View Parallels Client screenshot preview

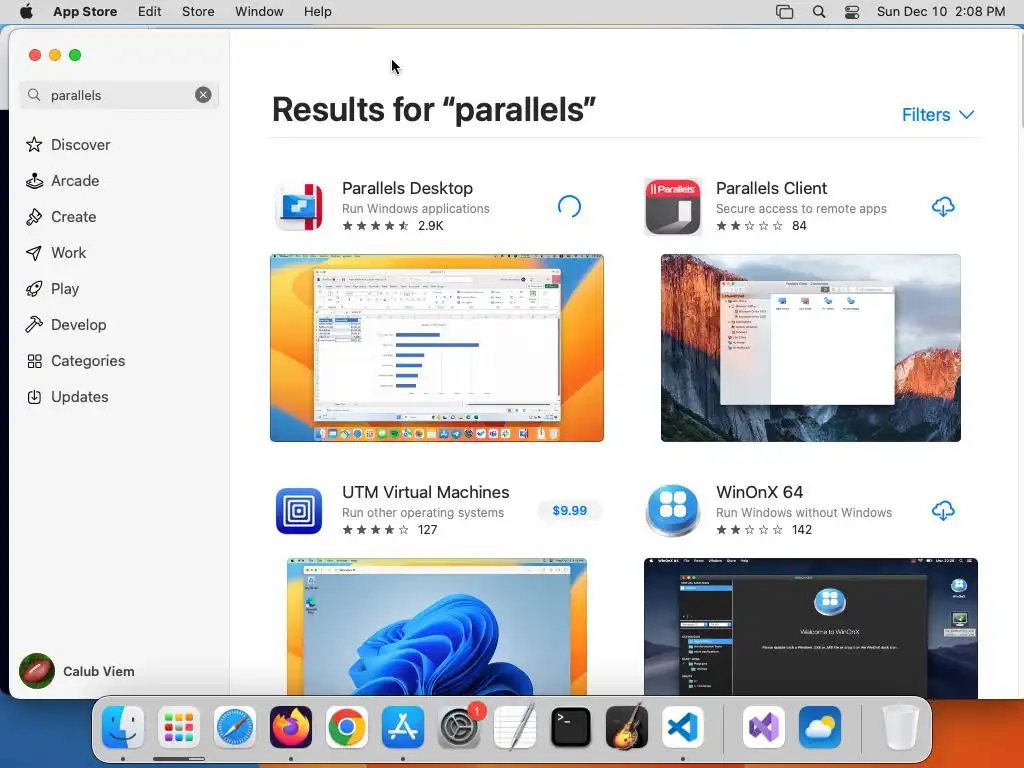[x=810, y=348]
